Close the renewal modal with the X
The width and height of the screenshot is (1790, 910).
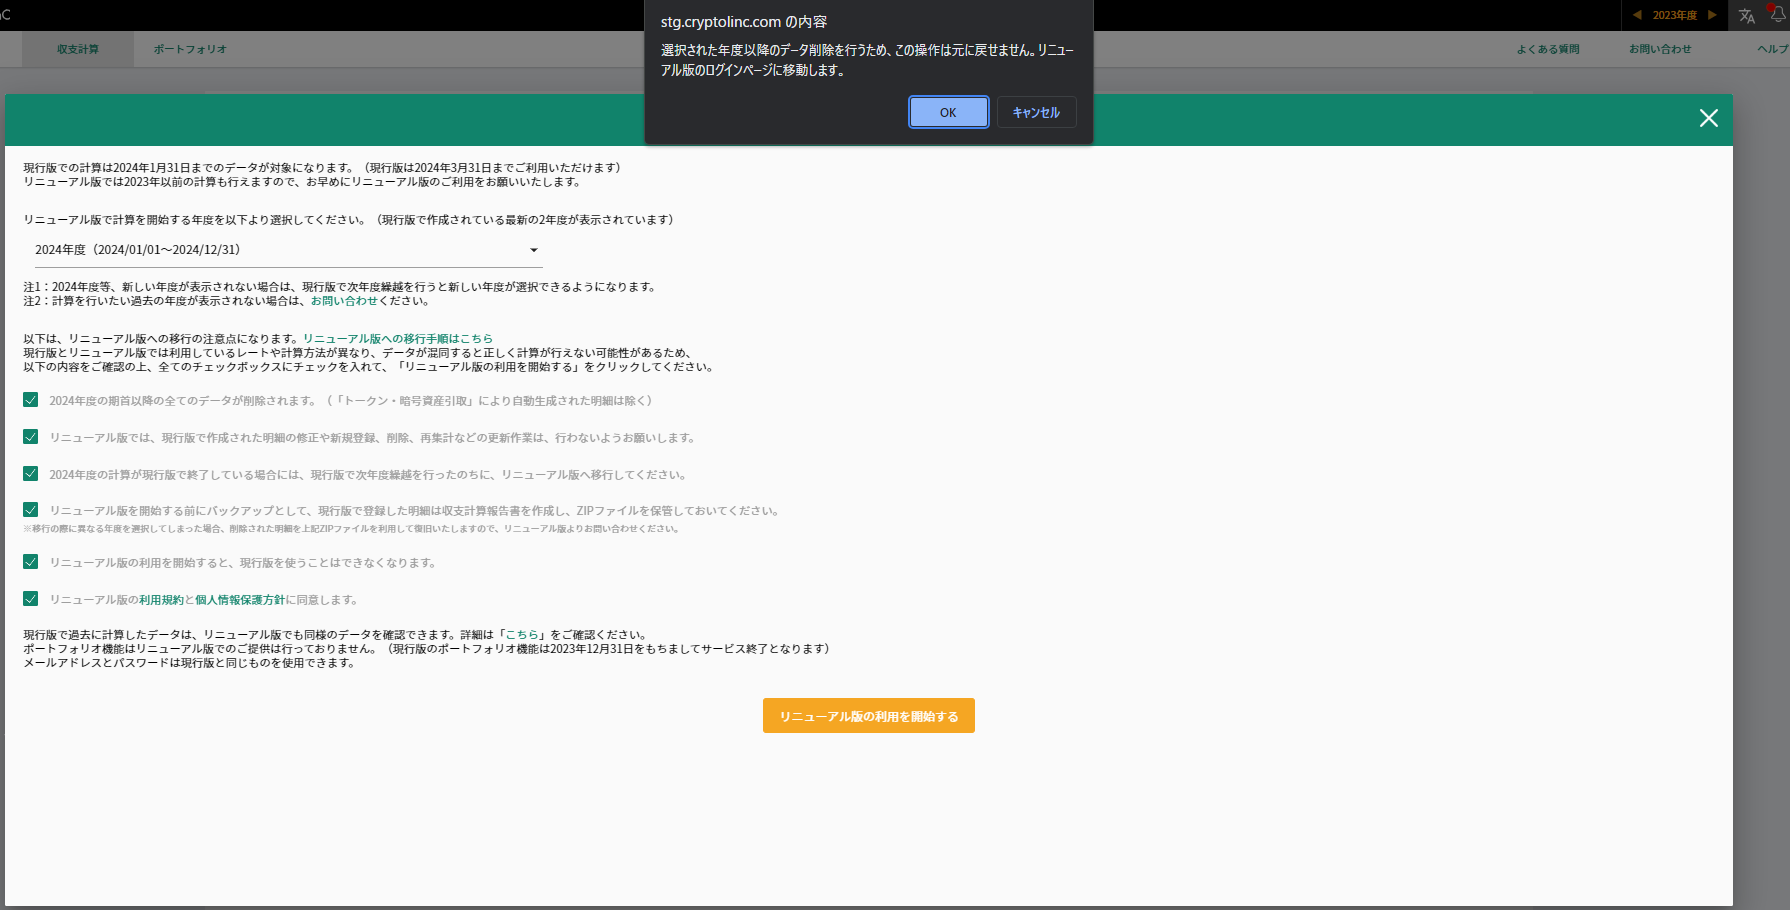click(x=1708, y=118)
